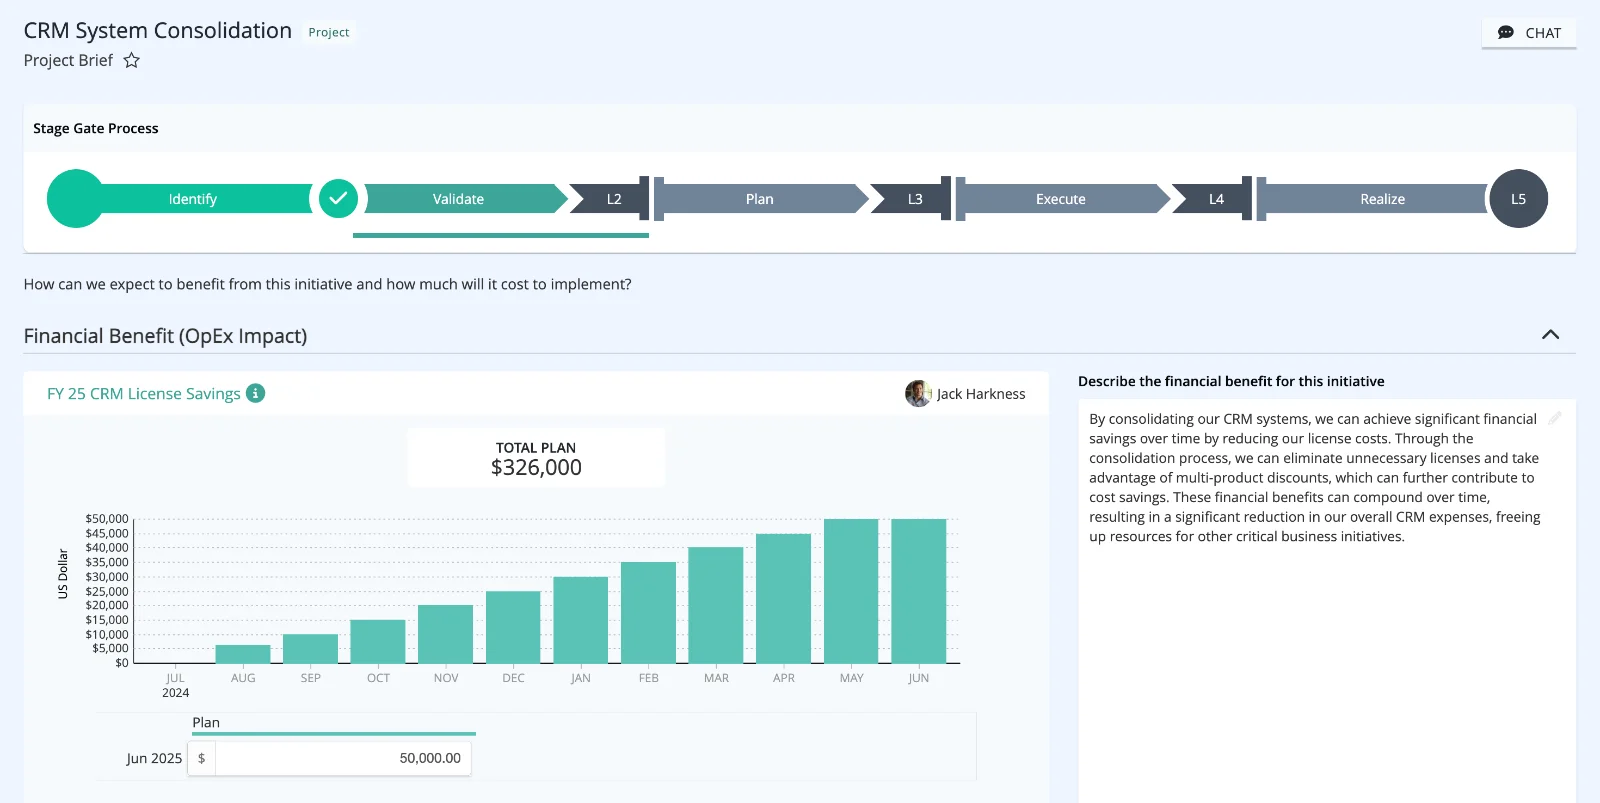Click the Jack Harkness name label
Image resolution: width=1600 pixels, height=803 pixels.
981,394
